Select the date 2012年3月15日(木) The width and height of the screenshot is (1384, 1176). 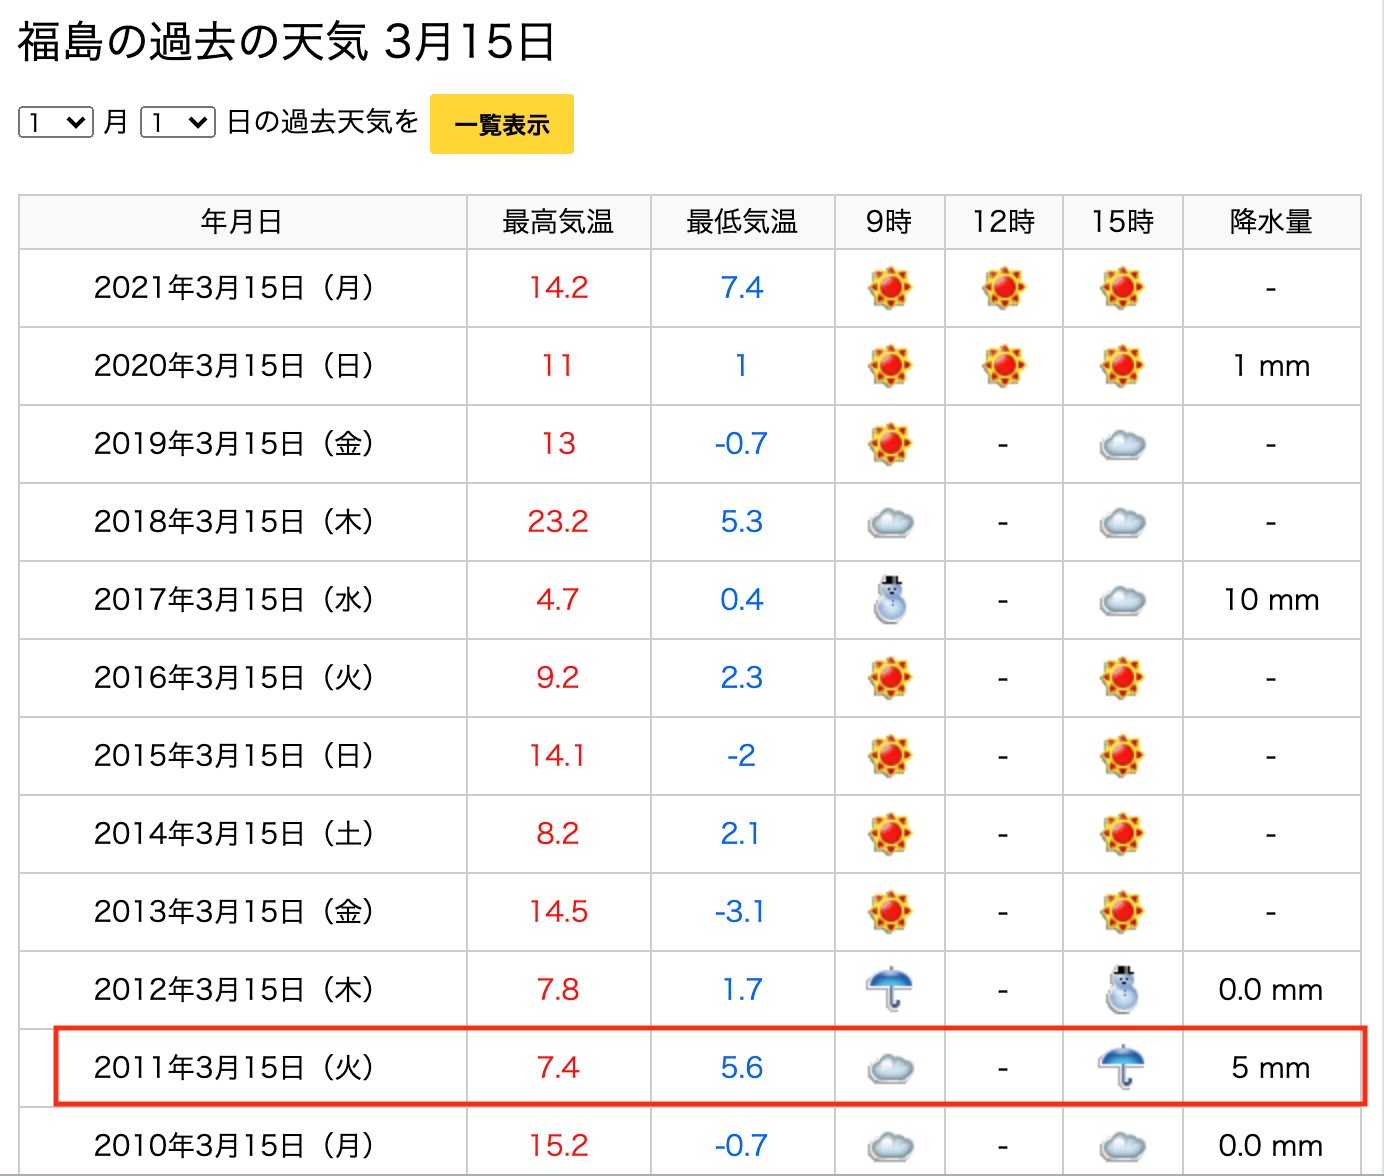236,990
